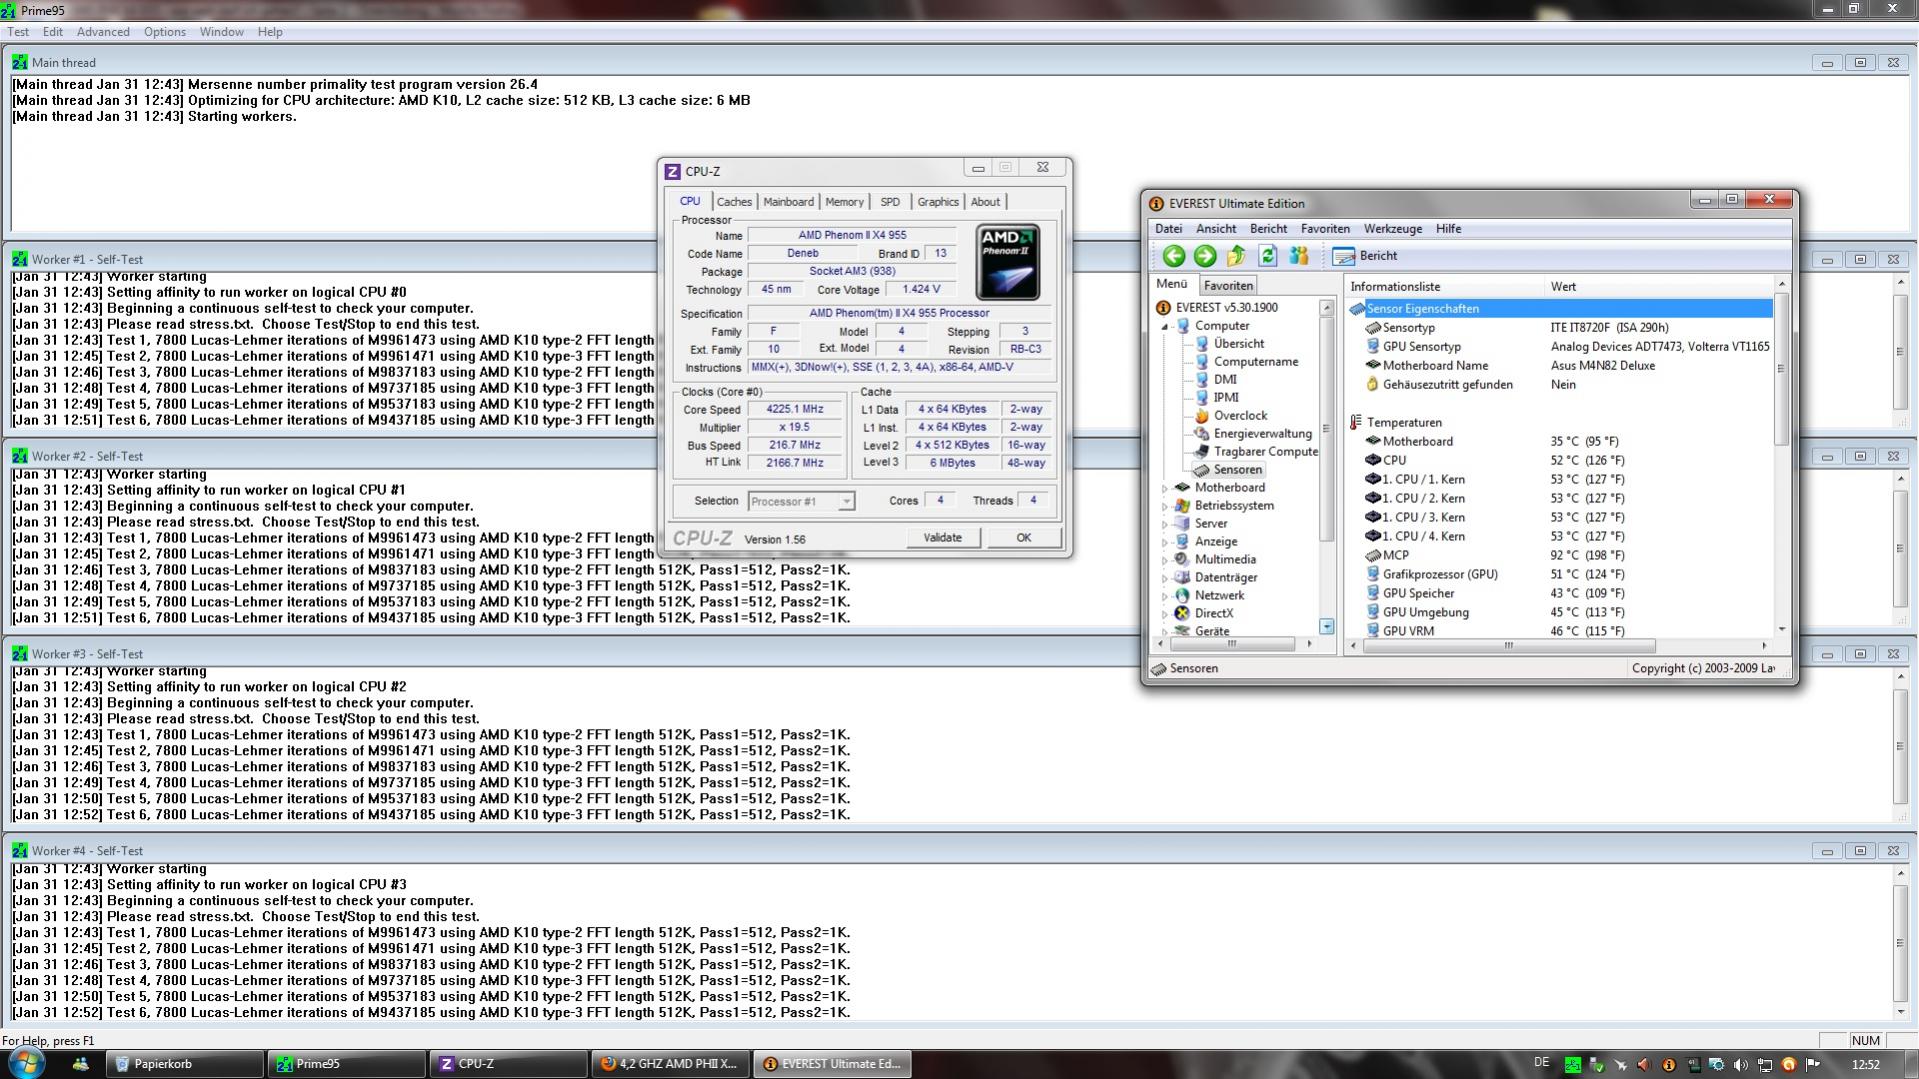
Task: Expand the Server tree node
Action: coord(1165,524)
